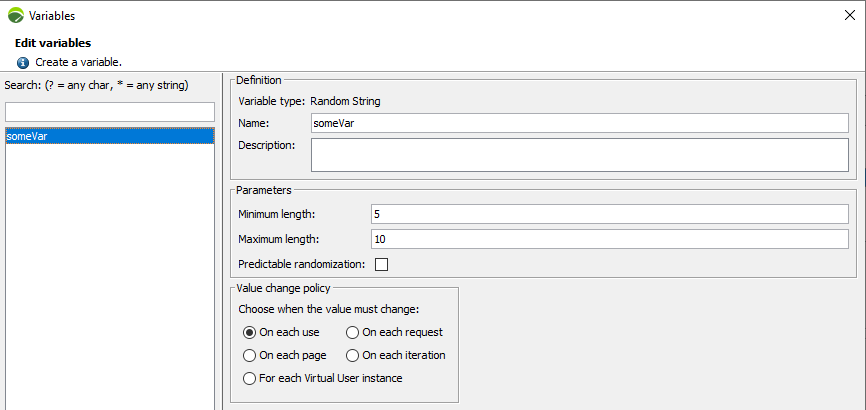Choose For each Virtual User instance
The width and height of the screenshot is (866, 410).
point(250,378)
